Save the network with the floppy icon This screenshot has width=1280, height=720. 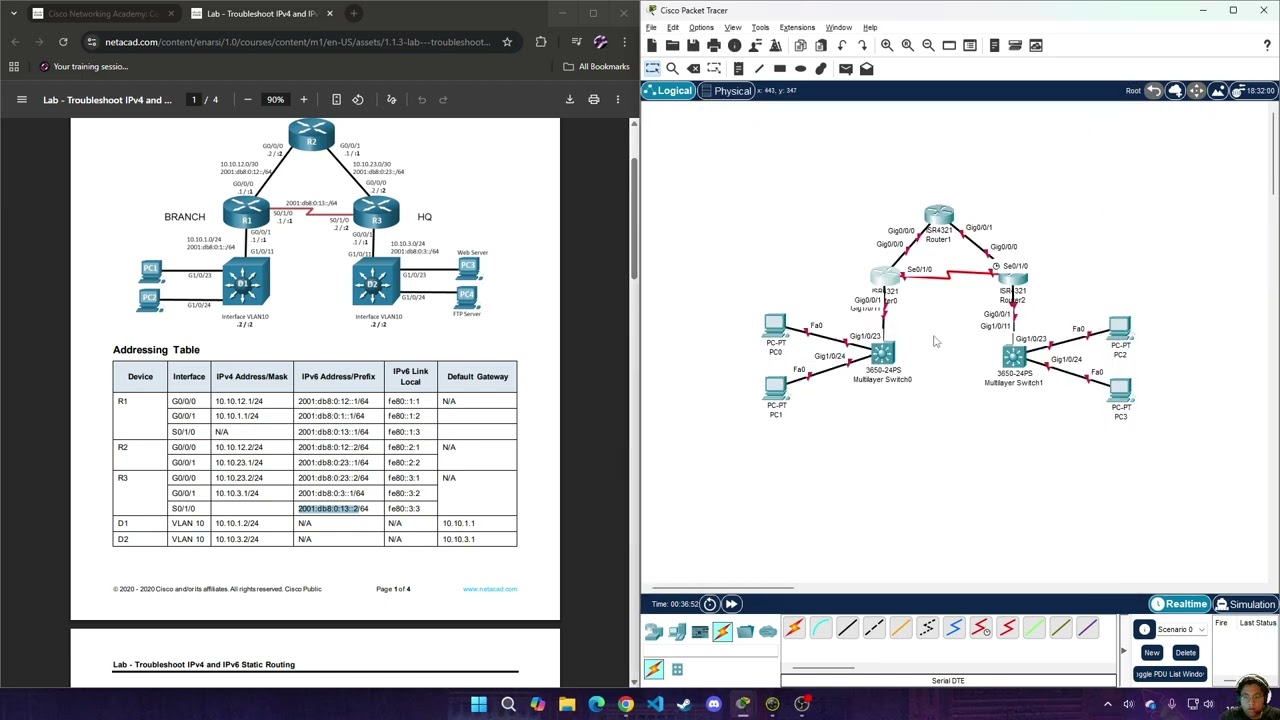click(x=693, y=46)
